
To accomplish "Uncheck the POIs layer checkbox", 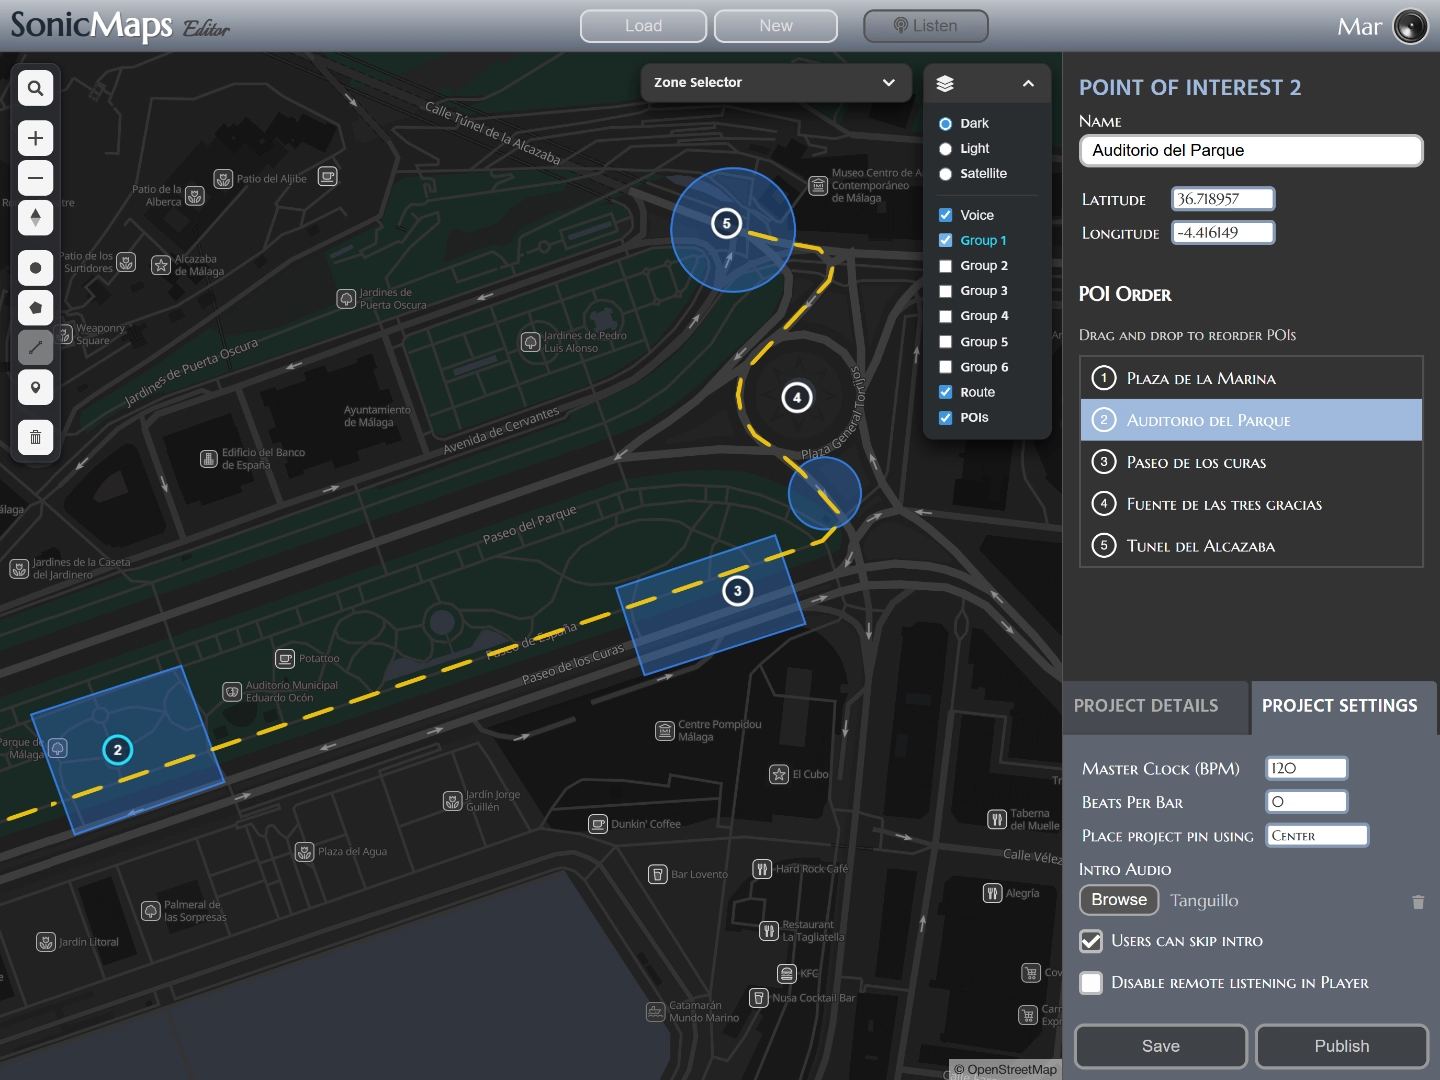I will tap(945, 418).
